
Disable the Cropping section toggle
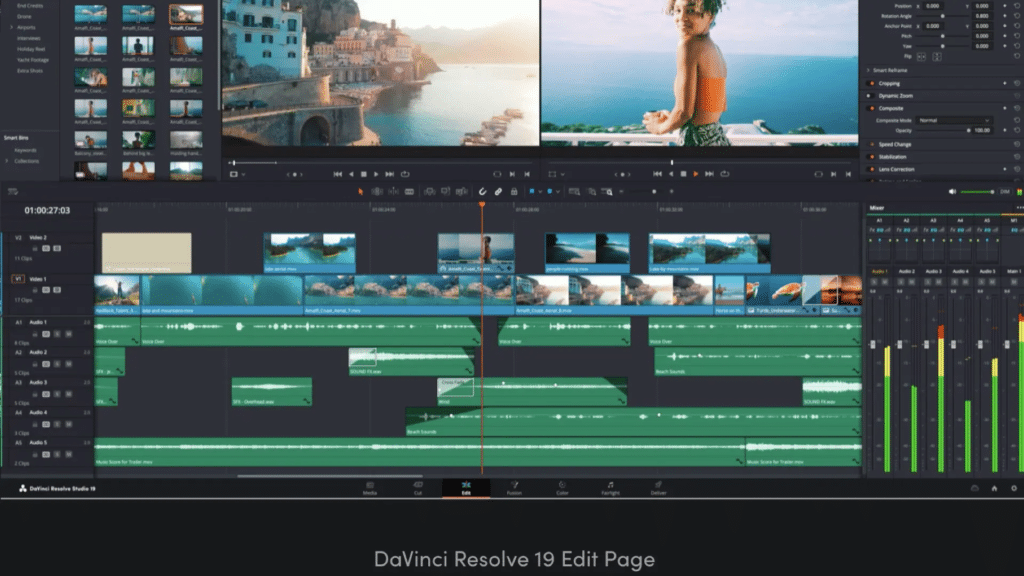click(x=870, y=84)
